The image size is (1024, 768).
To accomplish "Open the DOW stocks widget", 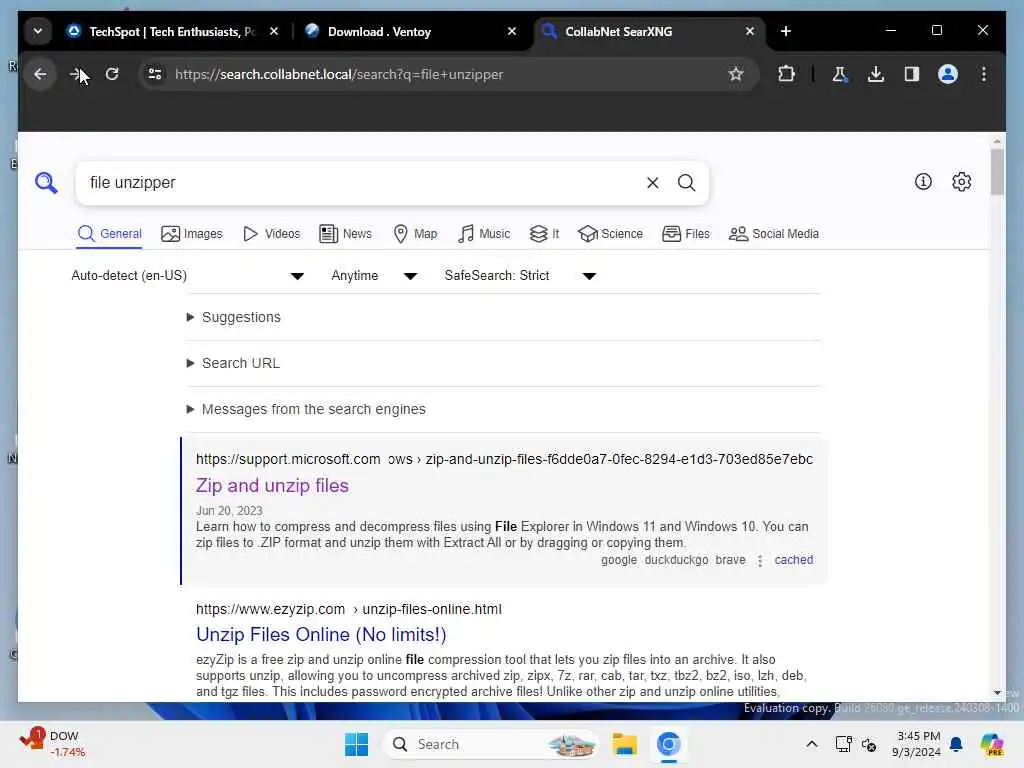I will (52, 744).
